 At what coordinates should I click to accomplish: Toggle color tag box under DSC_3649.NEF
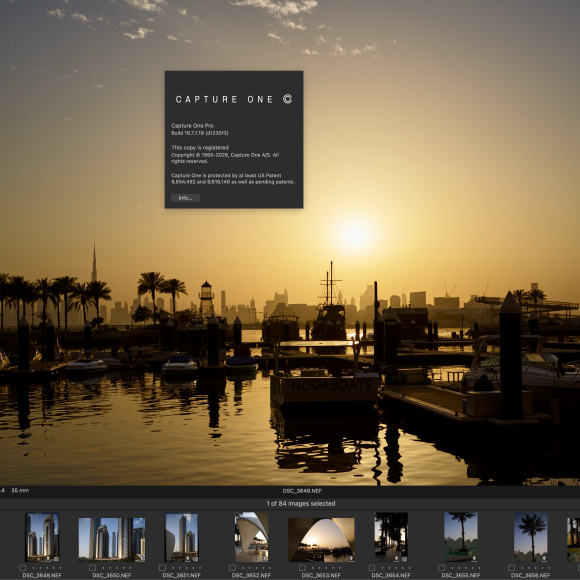coord(23,567)
